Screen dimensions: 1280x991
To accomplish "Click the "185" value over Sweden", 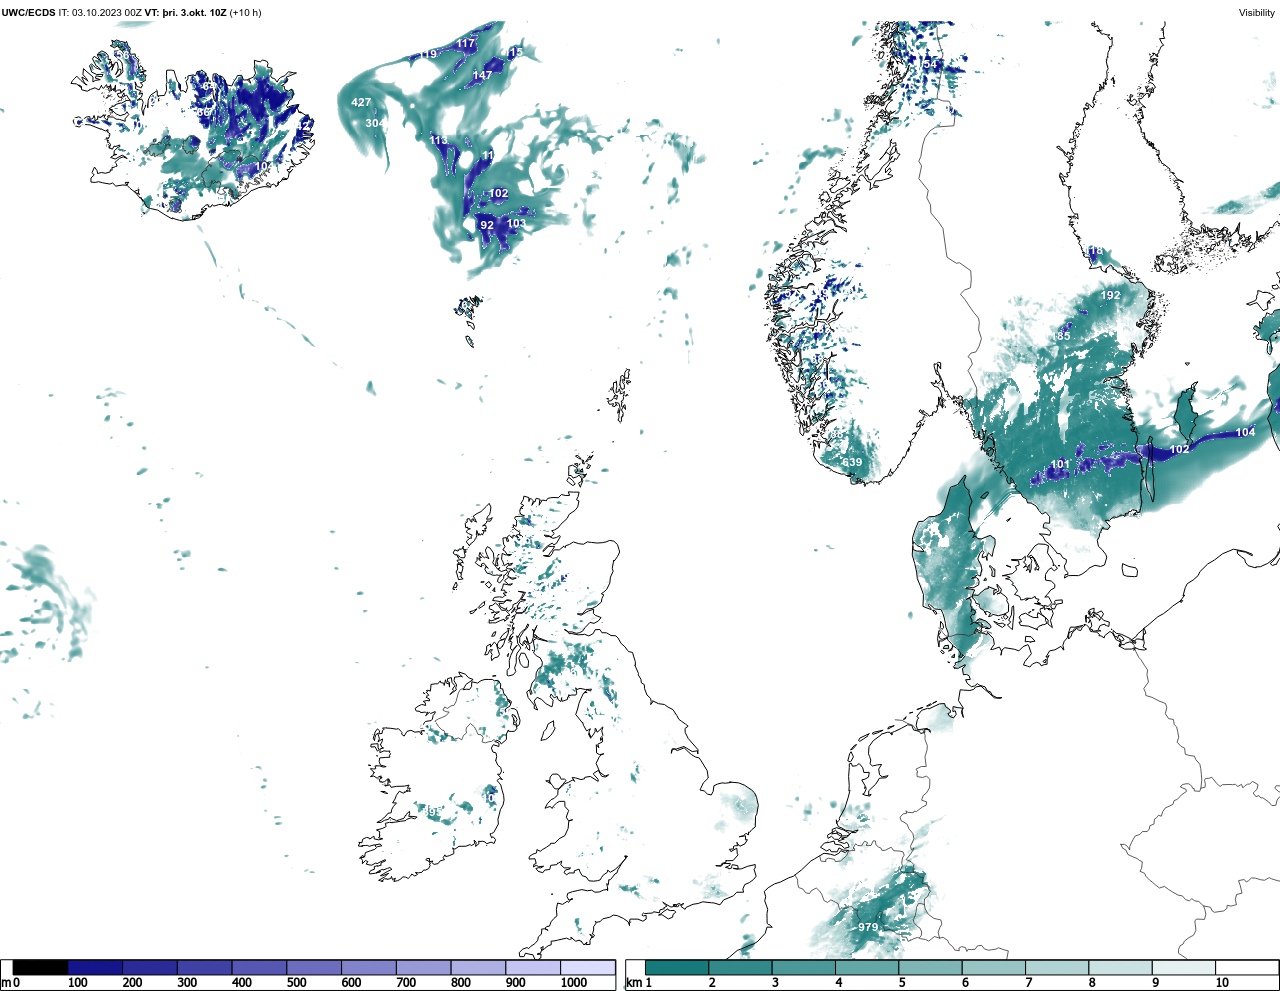I will tap(1061, 336).
